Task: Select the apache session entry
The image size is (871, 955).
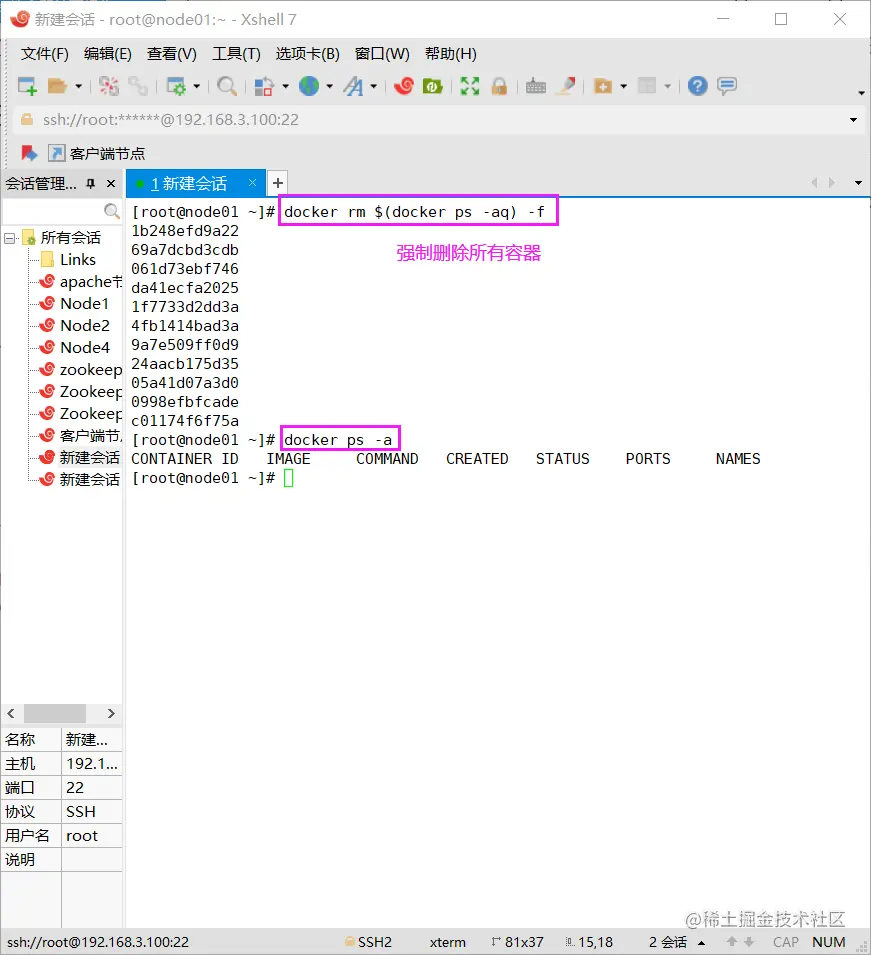Action: click(81, 282)
